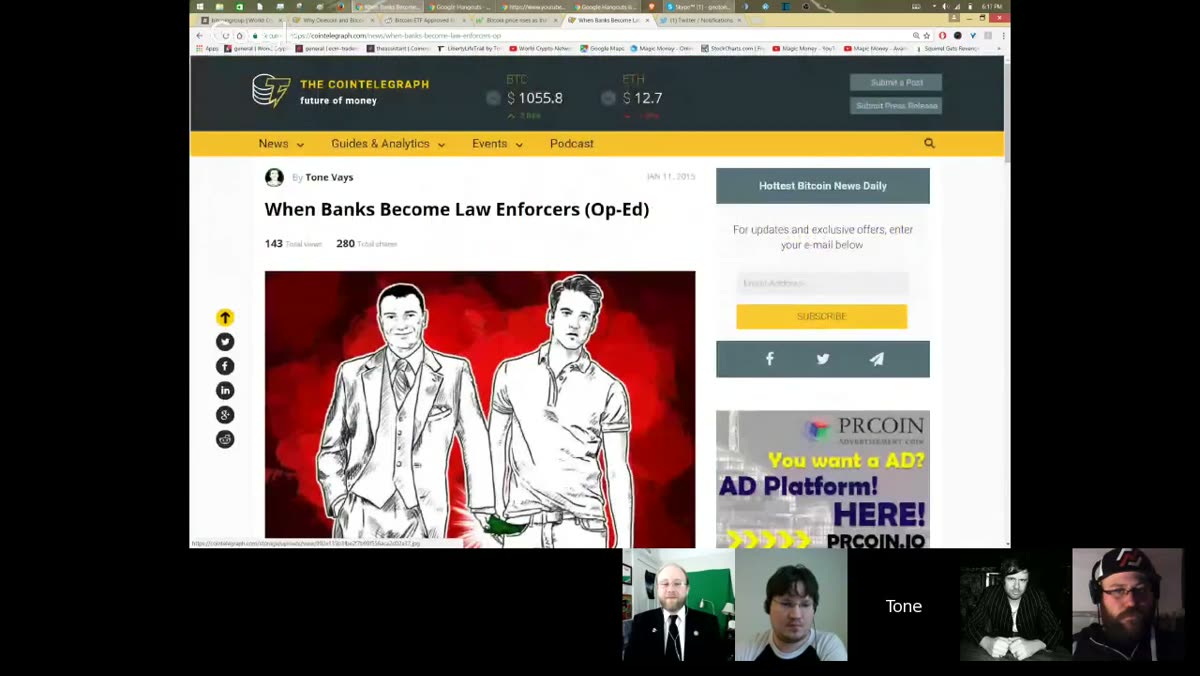Open Facebook page from the newsletter box
This screenshot has height=676, width=1200.
(x=769, y=359)
